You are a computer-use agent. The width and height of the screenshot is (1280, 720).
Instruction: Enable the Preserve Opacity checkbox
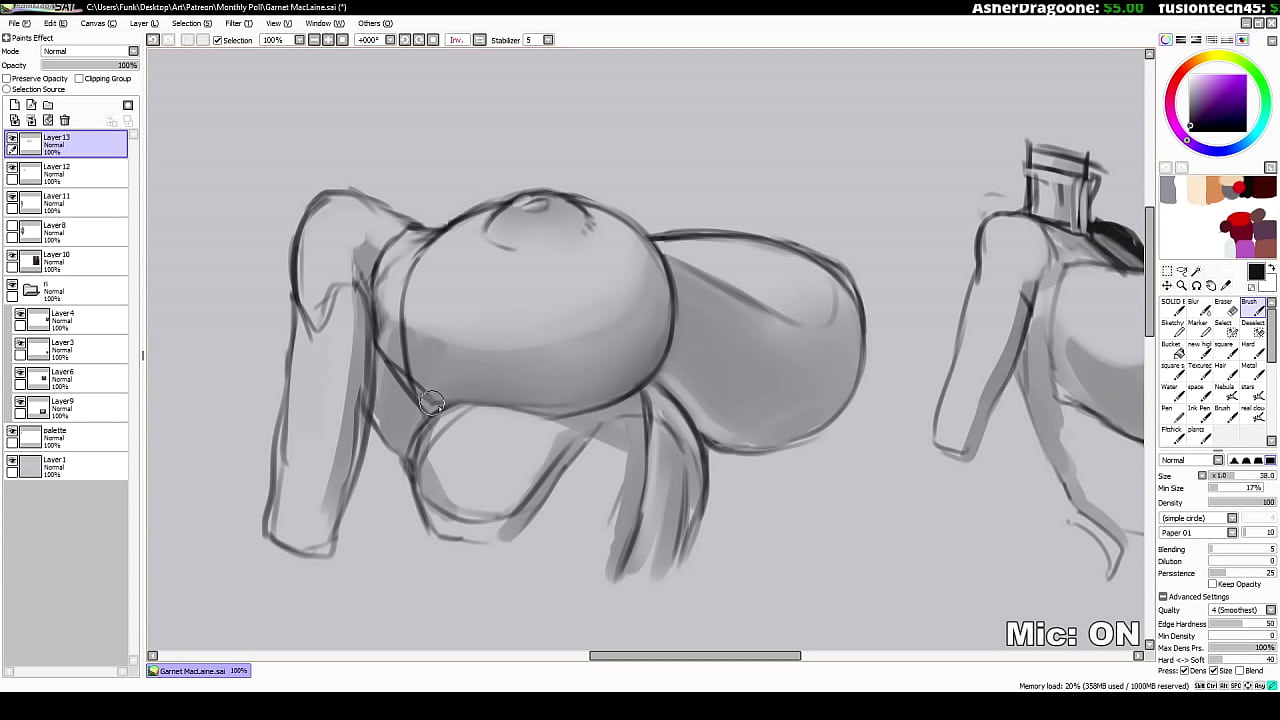[7, 78]
